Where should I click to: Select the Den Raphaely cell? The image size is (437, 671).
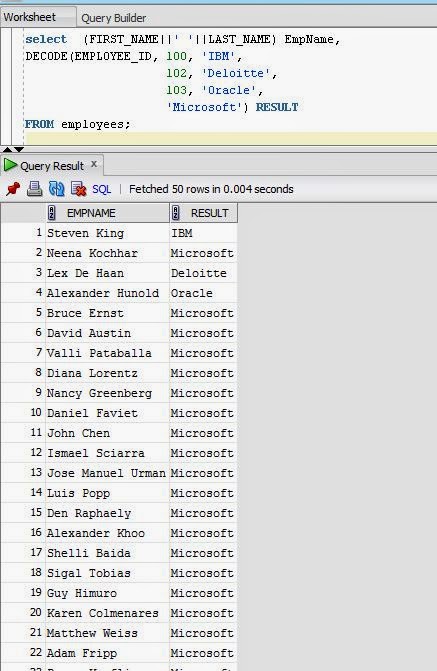107,513
